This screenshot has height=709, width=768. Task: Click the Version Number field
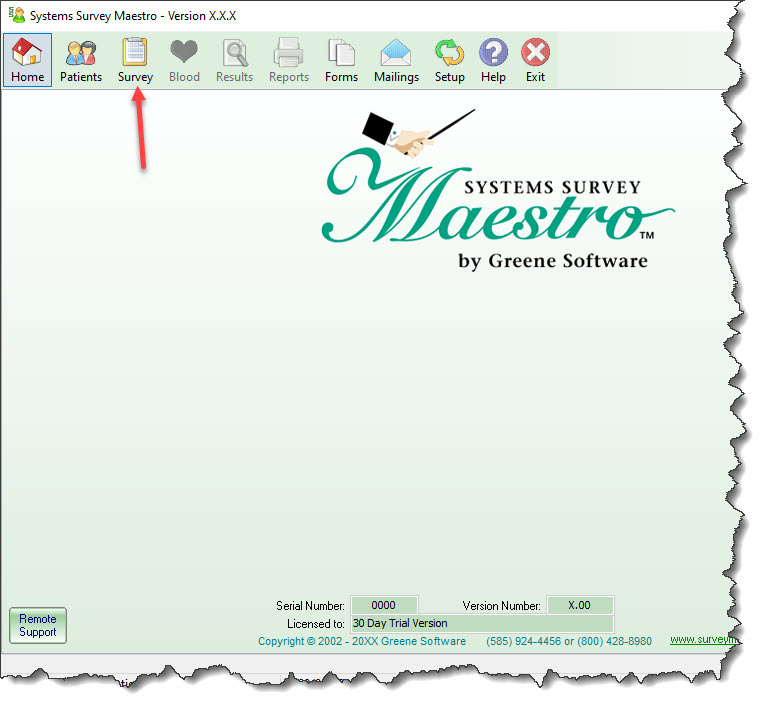[580, 606]
